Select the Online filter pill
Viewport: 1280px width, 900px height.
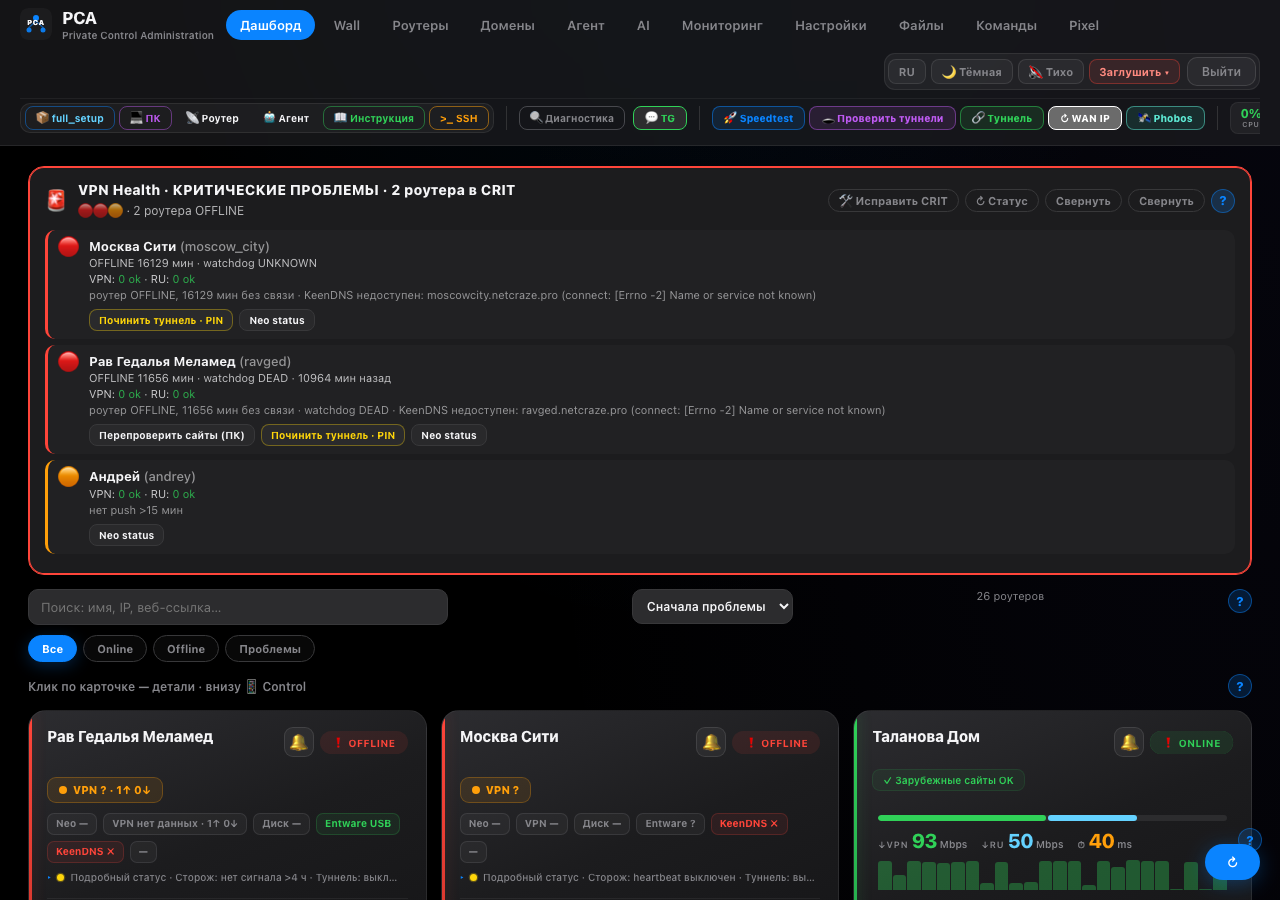[115, 649]
